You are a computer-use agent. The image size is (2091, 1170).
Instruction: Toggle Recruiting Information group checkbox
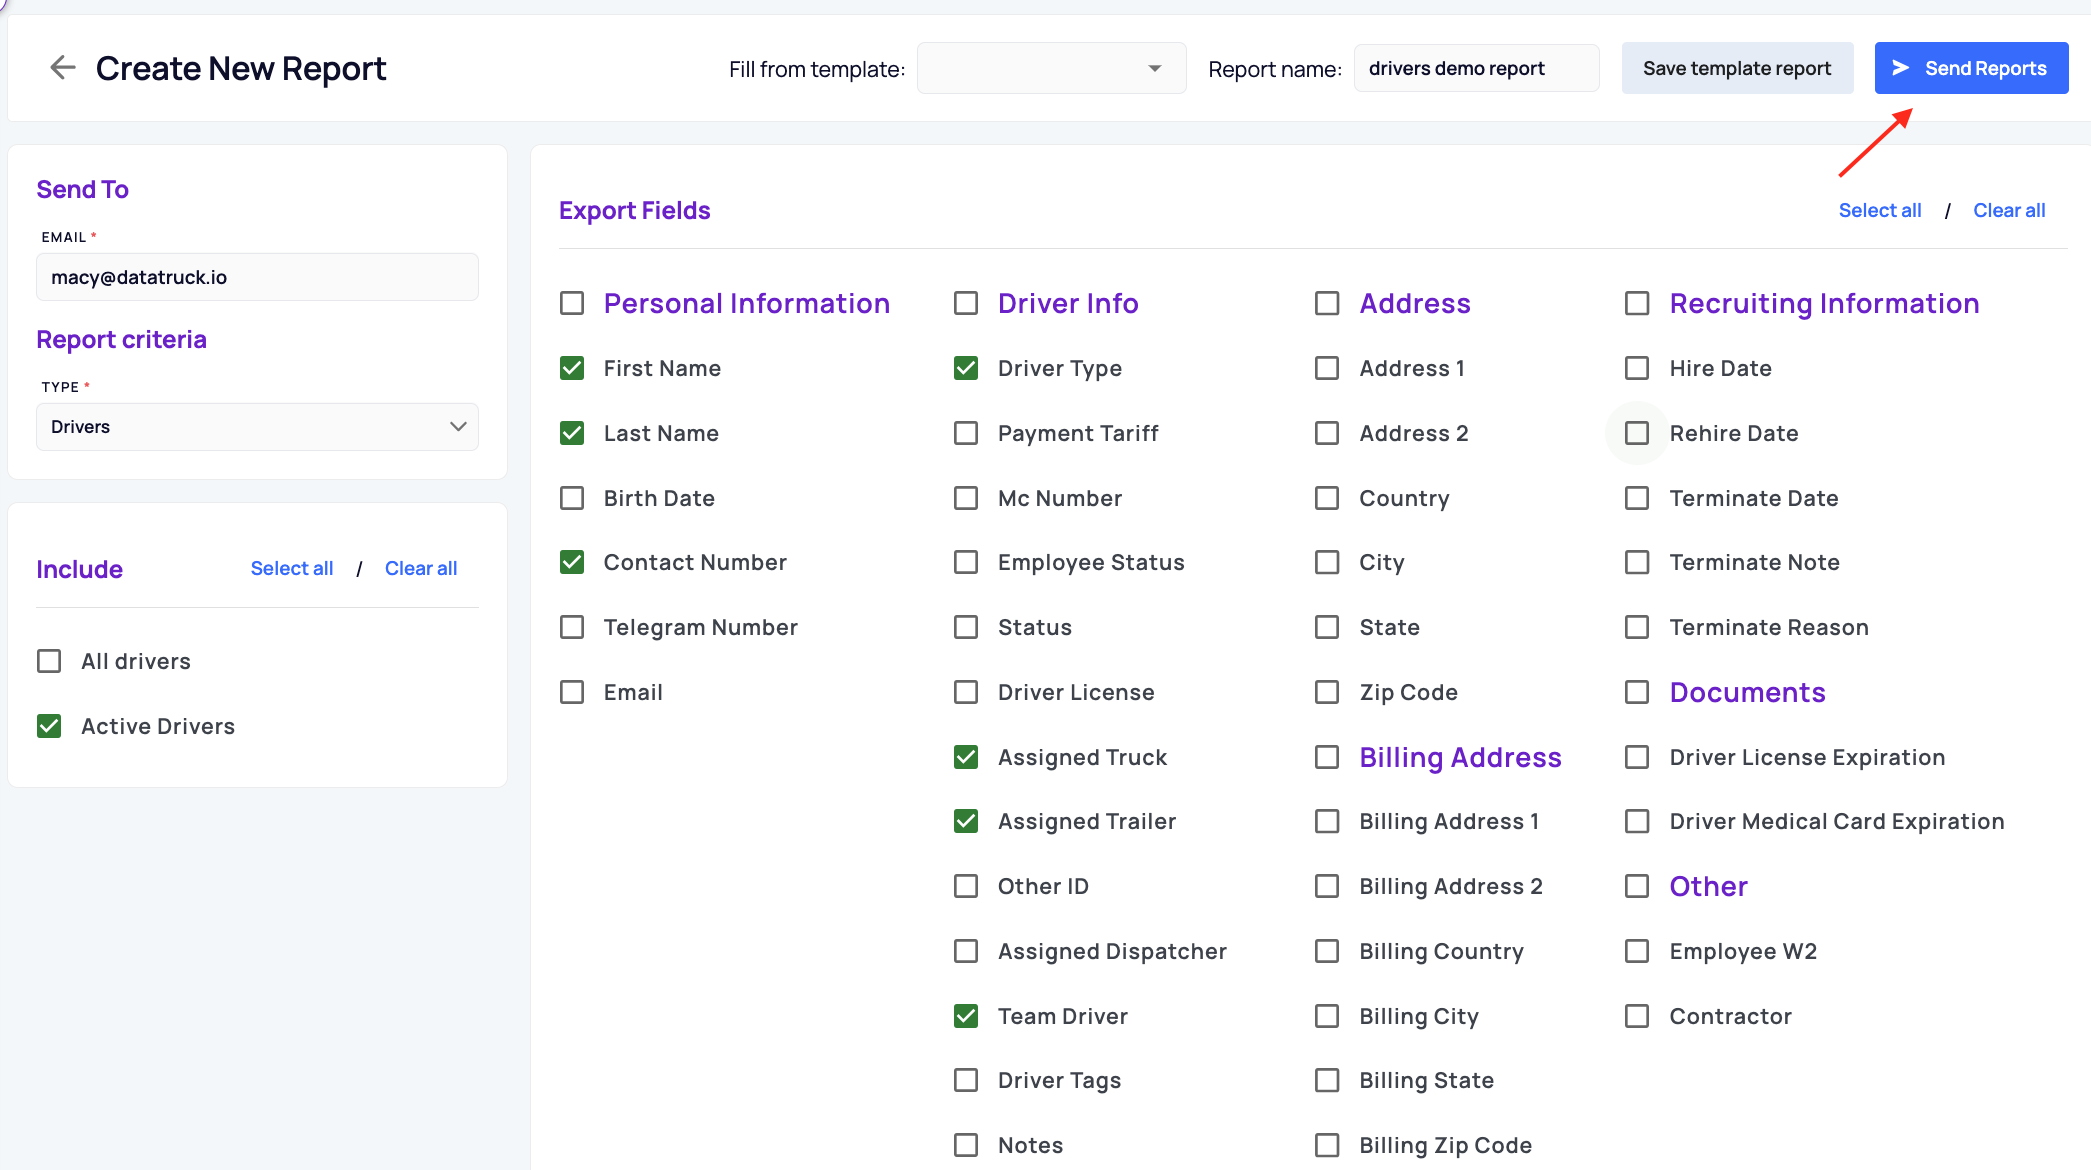1637,303
